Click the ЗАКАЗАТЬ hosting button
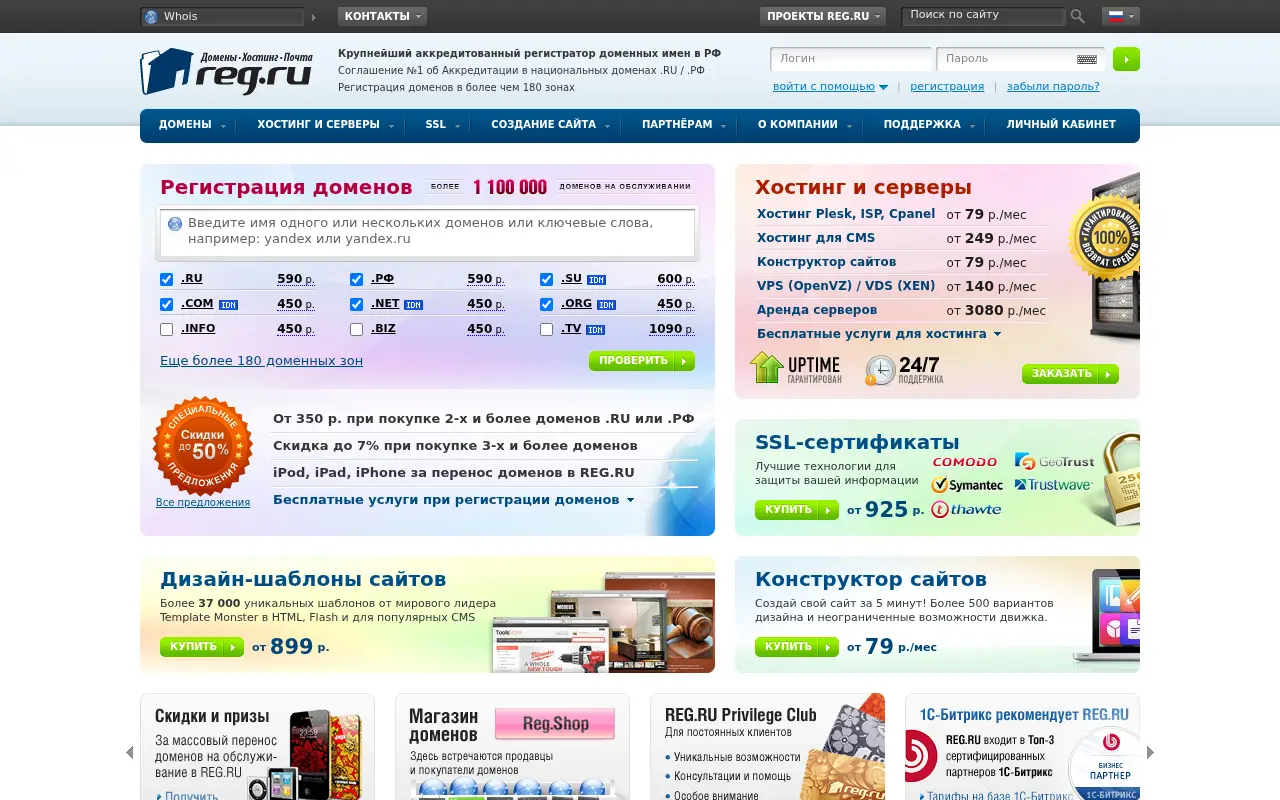The height and width of the screenshot is (800, 1280). pos(1070,374)
